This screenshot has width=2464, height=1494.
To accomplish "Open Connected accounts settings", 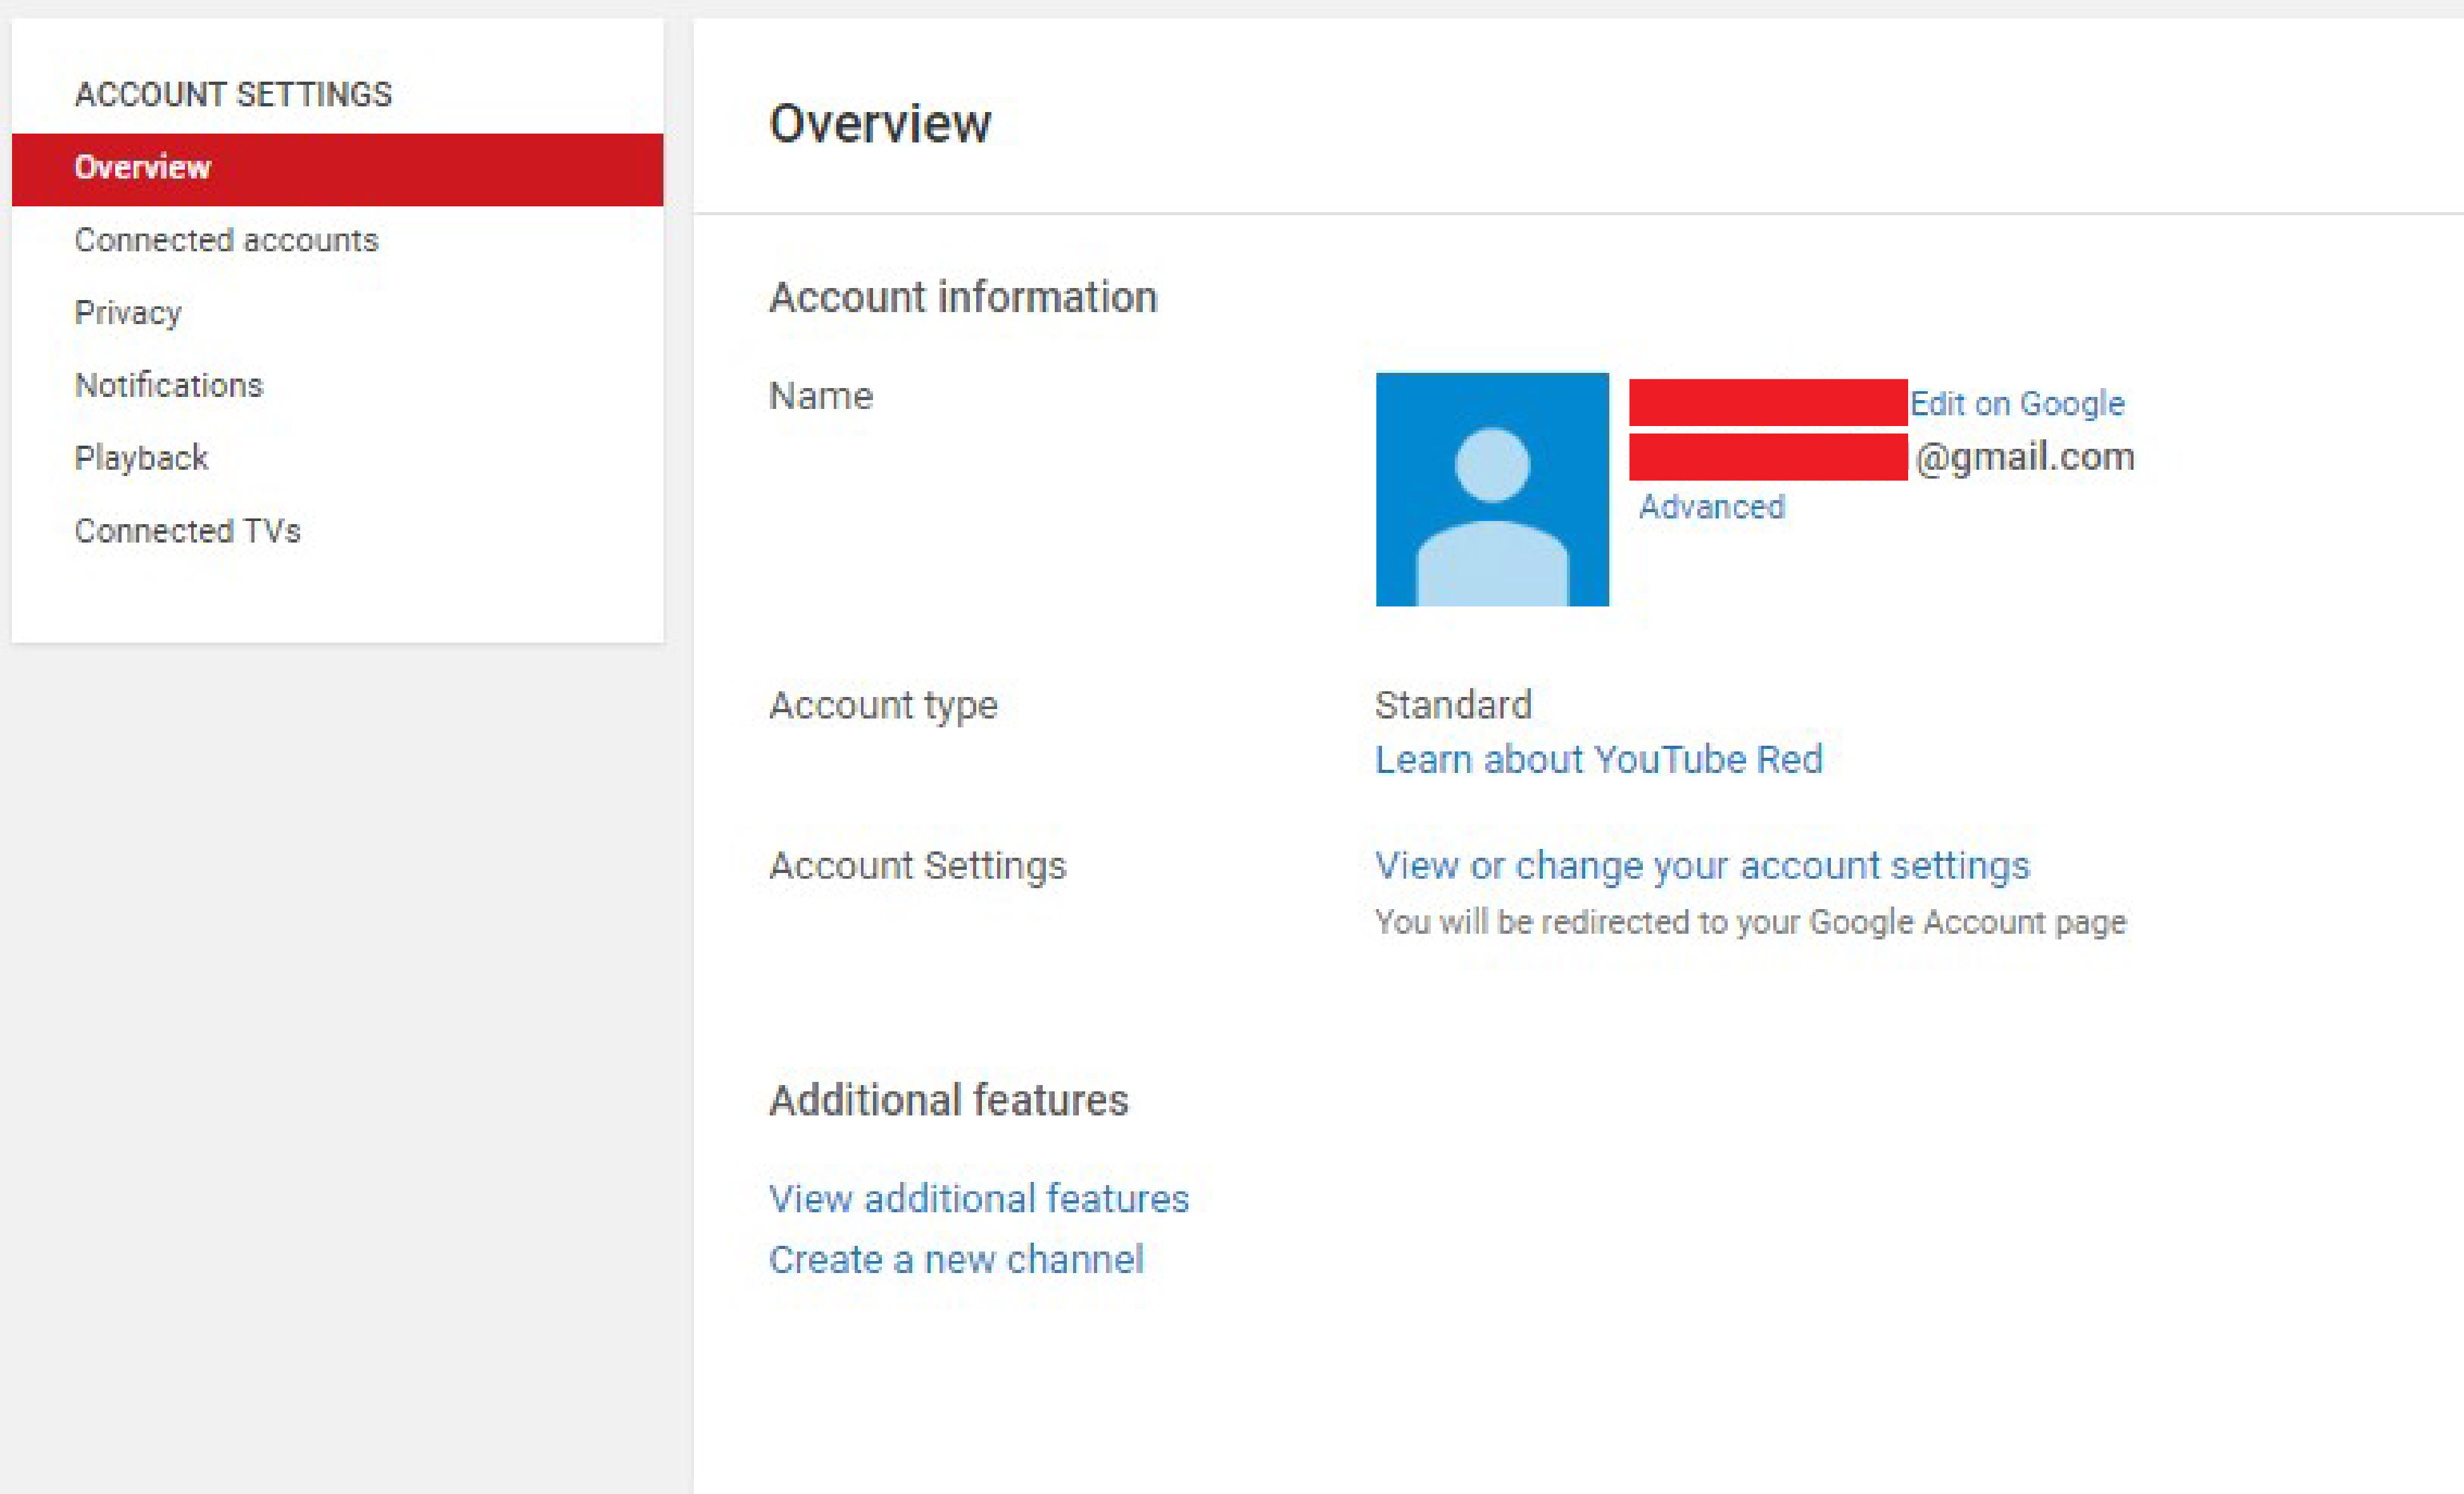I will coord(227,241).
